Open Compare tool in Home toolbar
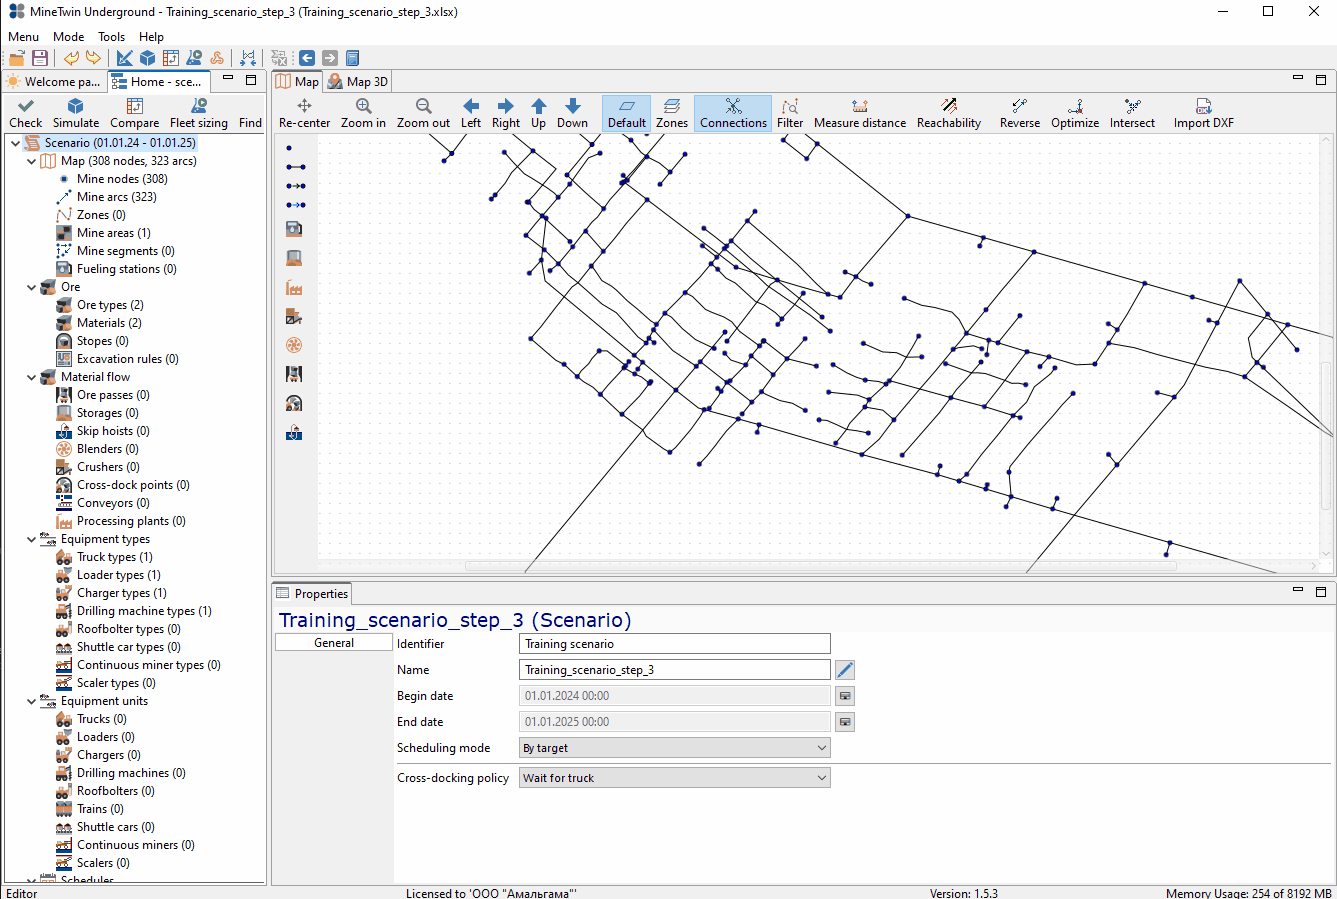Screen dimensions: 1337x899 pos(134,113)
